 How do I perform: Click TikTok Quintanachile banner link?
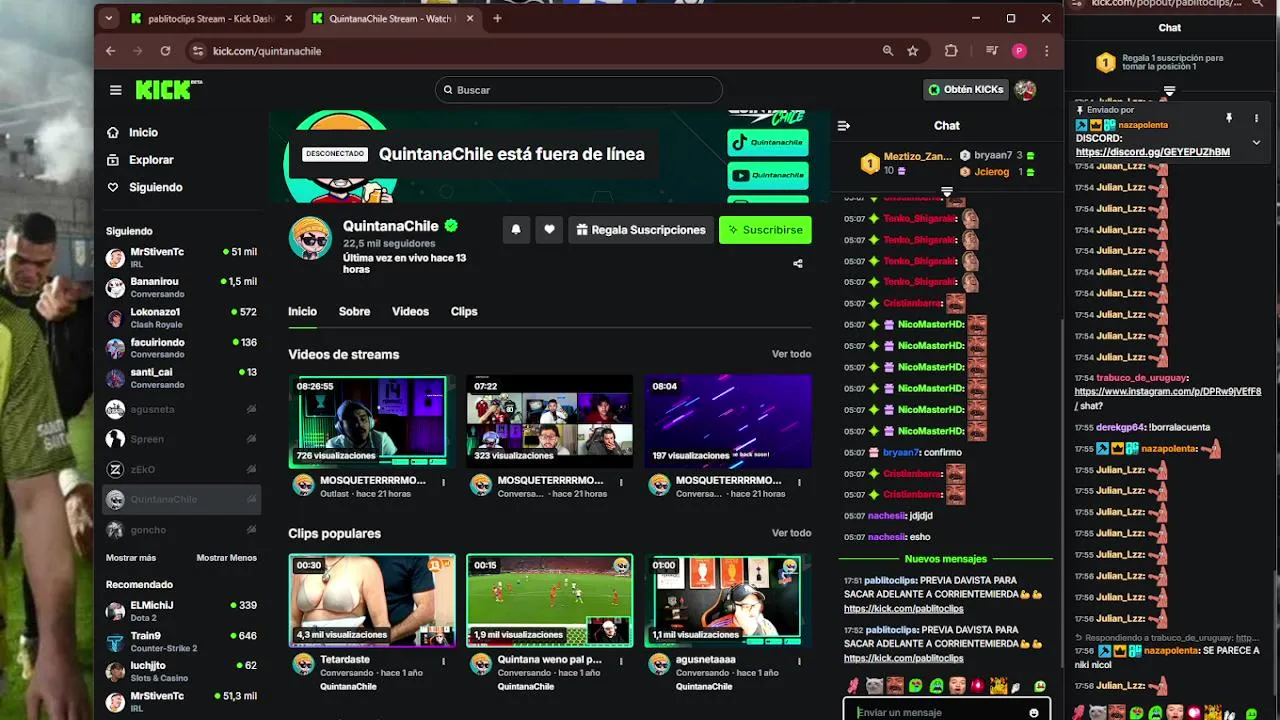coord(767,143)
